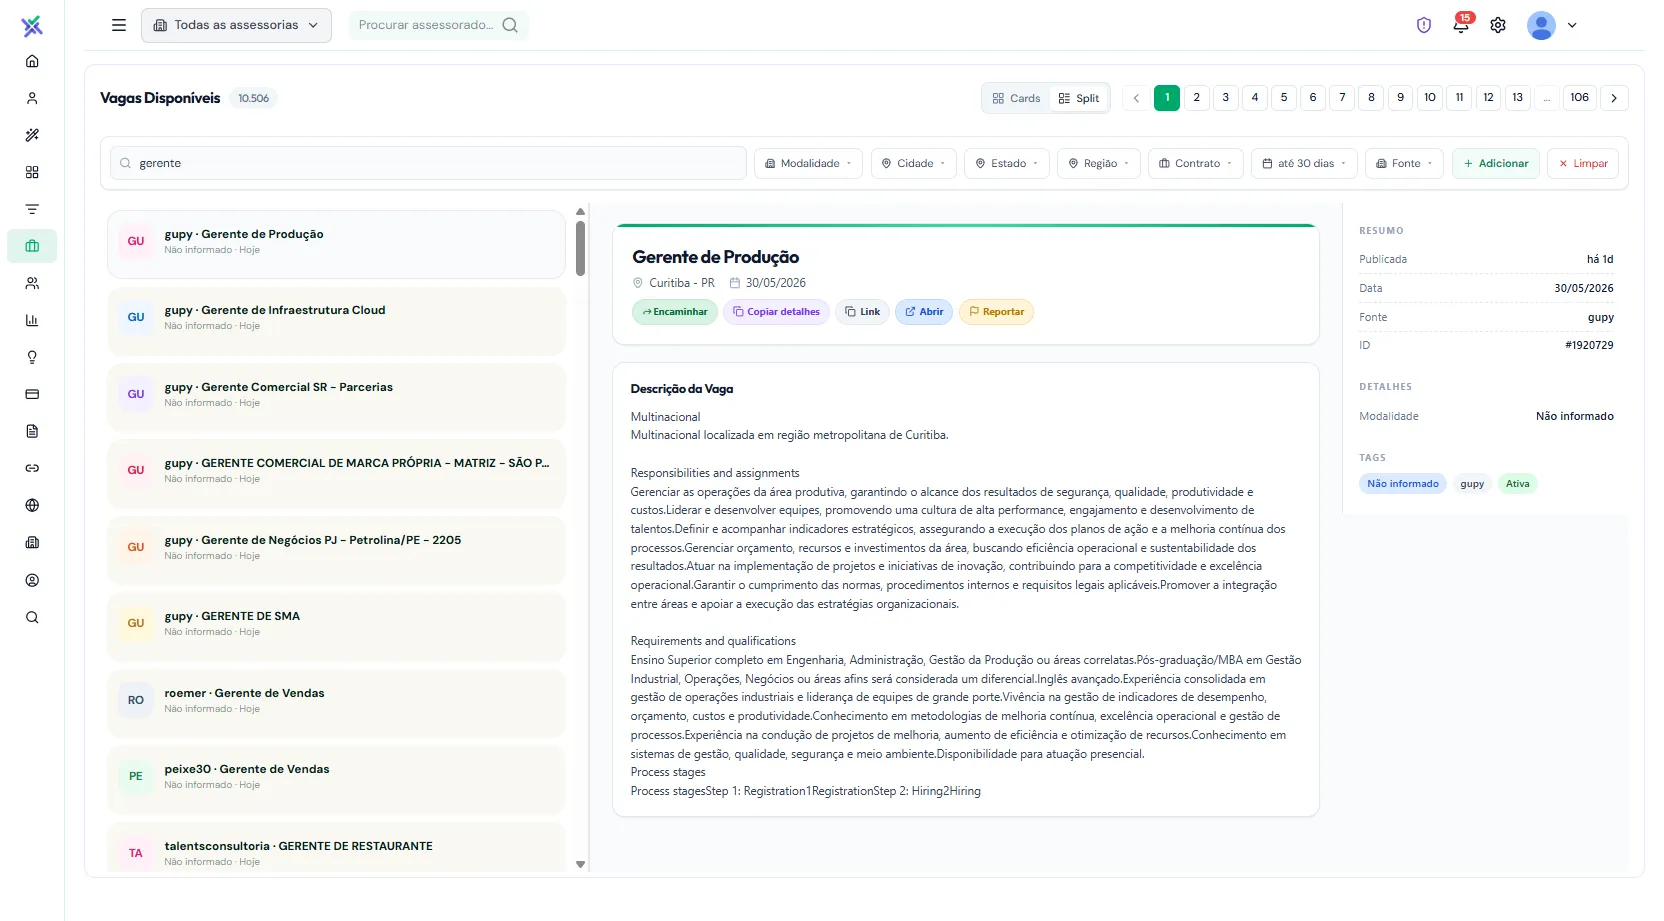1664x921 pixels.
Task: Click the Encaminhar button
Action: tap(675, 312)
